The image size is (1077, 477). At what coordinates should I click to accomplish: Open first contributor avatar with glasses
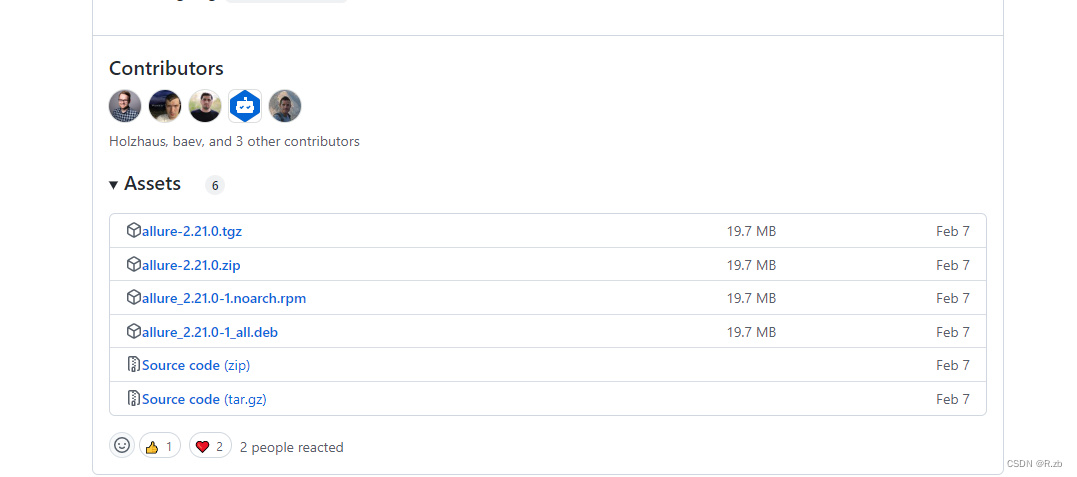[x=125, y=106]
